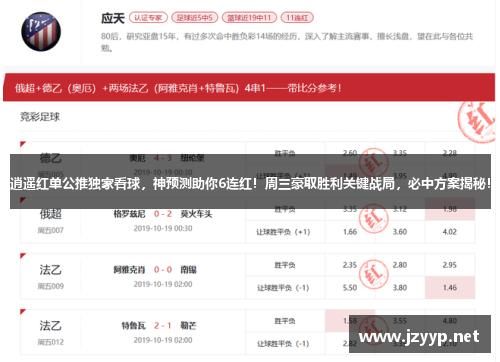Select the 5.50 odds cell

tap(350, 288)
